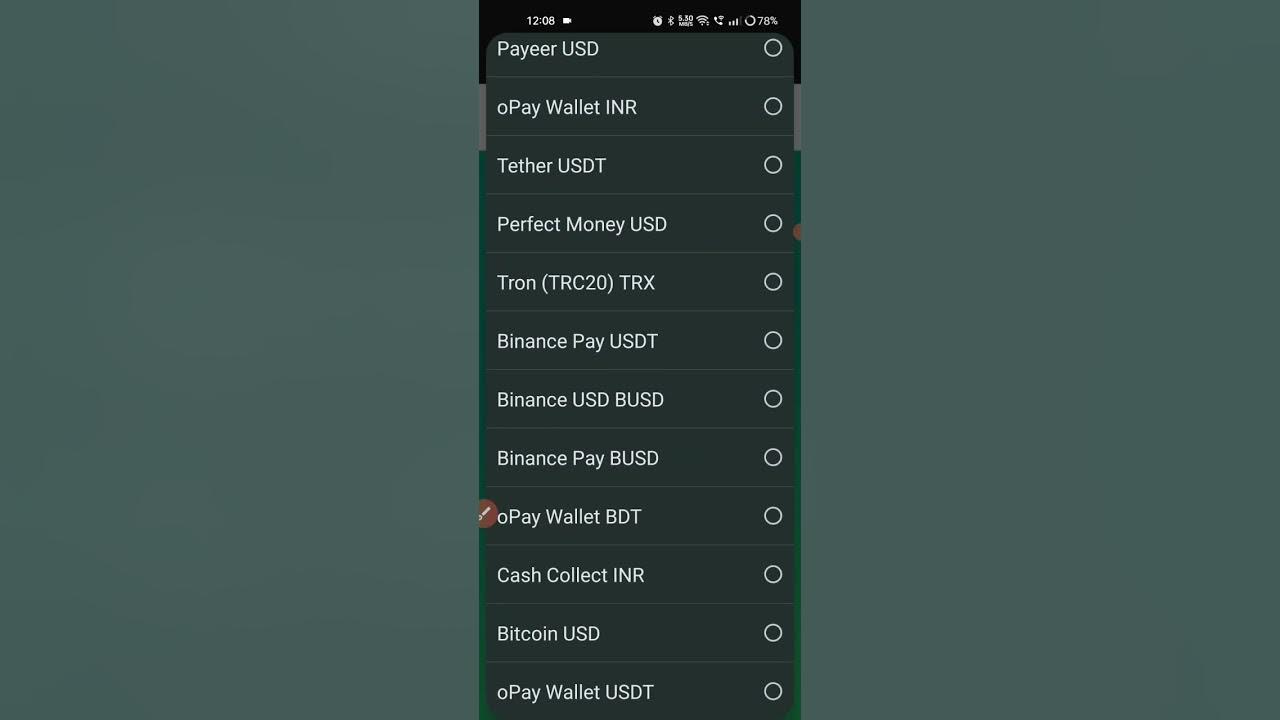
Task: Tap the 12:08 clock in status bar
Action: coord(540,21)
